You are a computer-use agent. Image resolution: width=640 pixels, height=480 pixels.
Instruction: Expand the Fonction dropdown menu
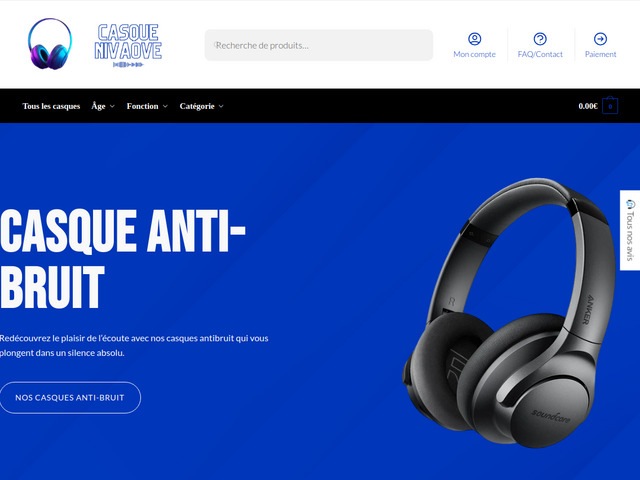(x=147, y=106)
